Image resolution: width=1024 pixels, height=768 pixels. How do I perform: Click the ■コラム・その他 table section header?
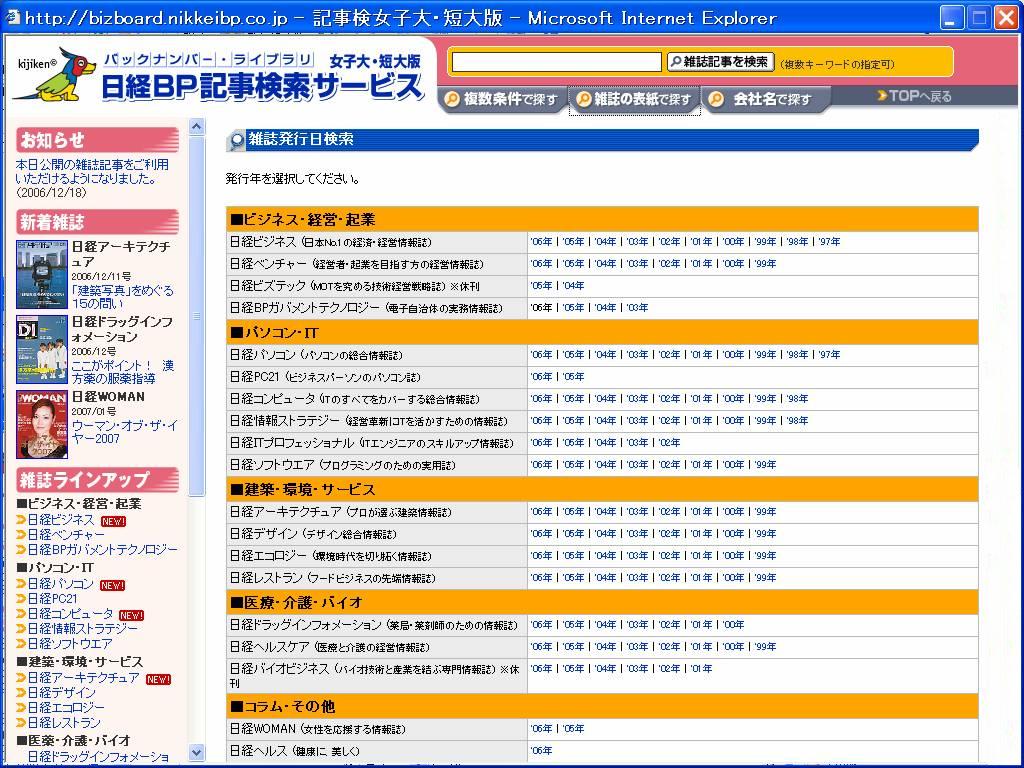(602, 707)
